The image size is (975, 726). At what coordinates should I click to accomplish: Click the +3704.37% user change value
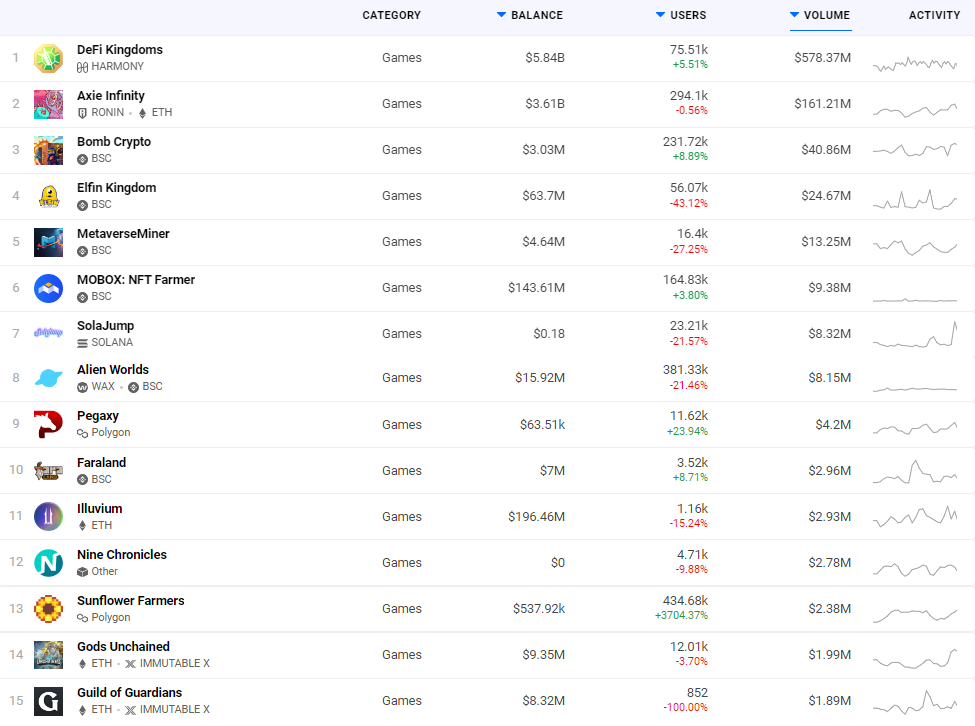click(x=682, y=615)
